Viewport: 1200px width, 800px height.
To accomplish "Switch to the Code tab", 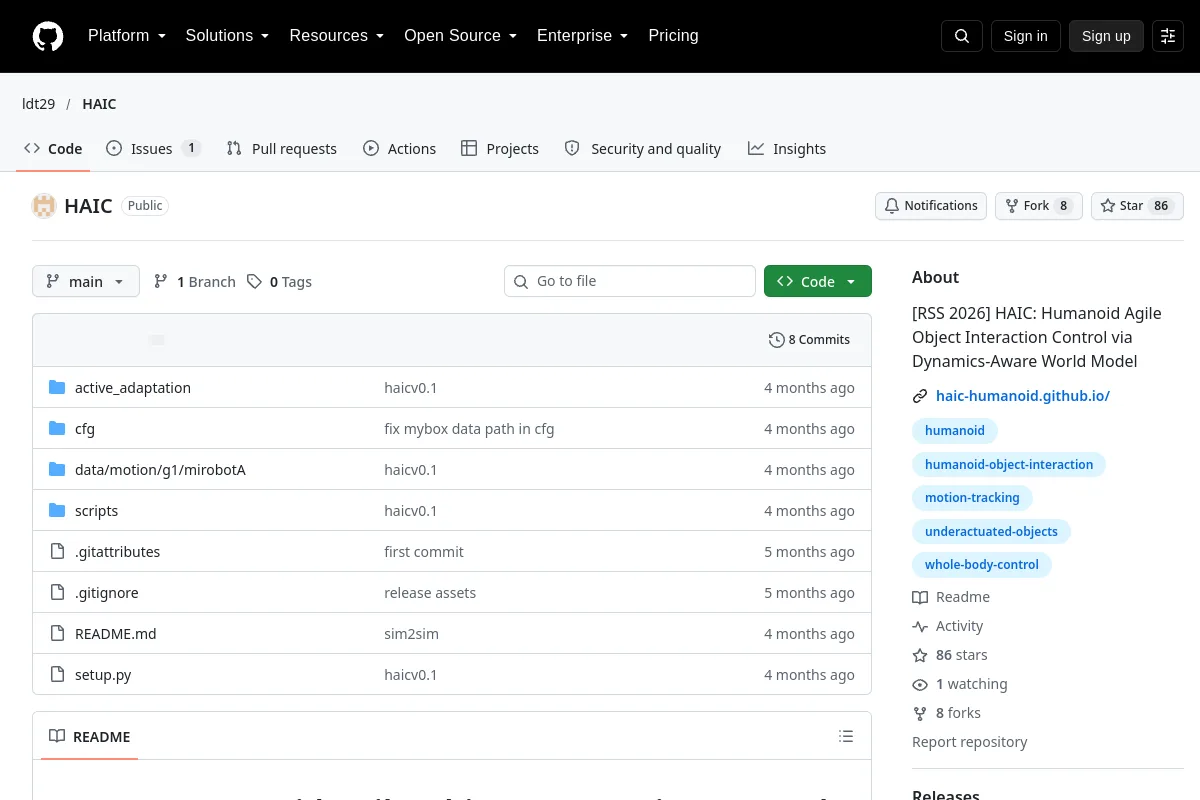I will click(53, 149).
